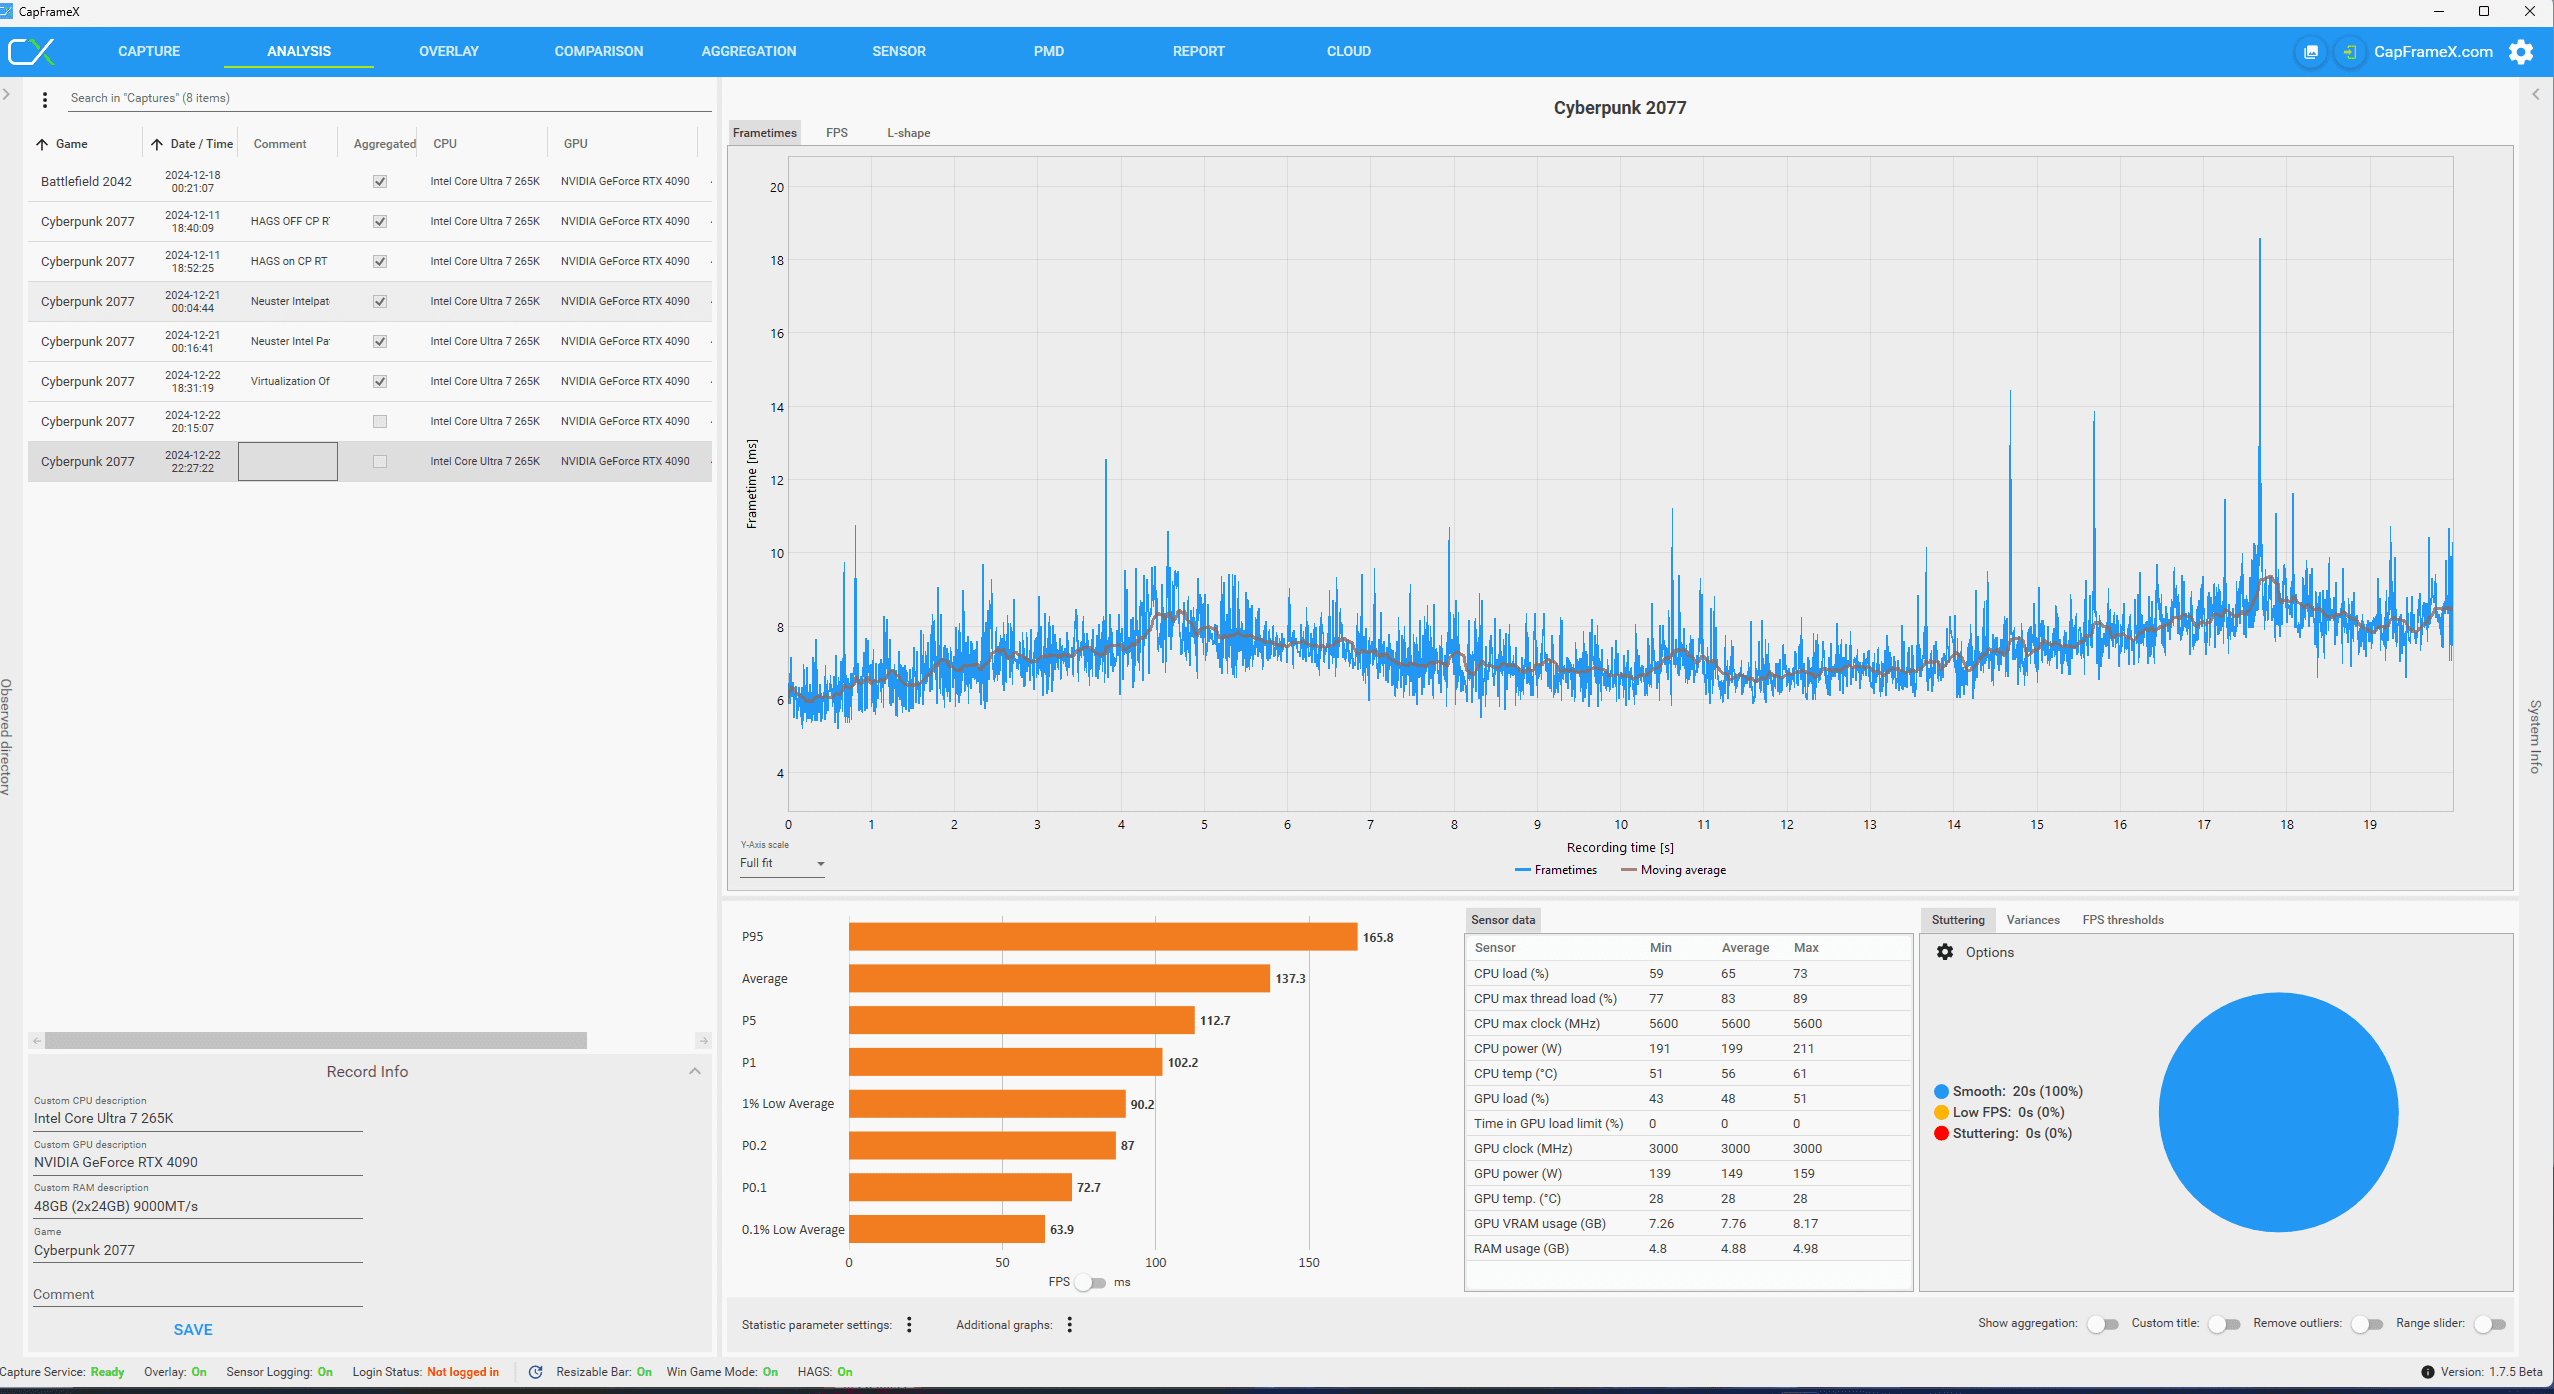This screenshot has width=2554, height=1394.
Task: Switch the FPS/ms toggle to ms
Action: (x=1091, y=1283)
